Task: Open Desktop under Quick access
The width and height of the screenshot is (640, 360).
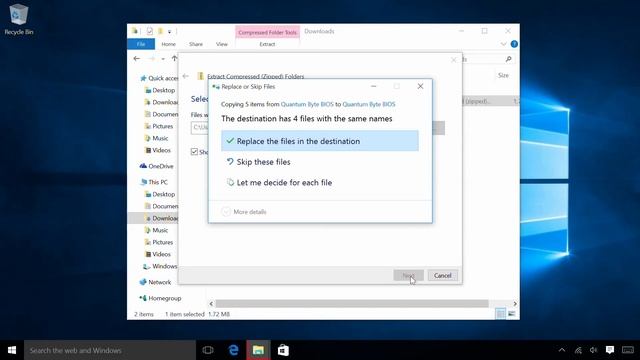Action: (160, 90)
